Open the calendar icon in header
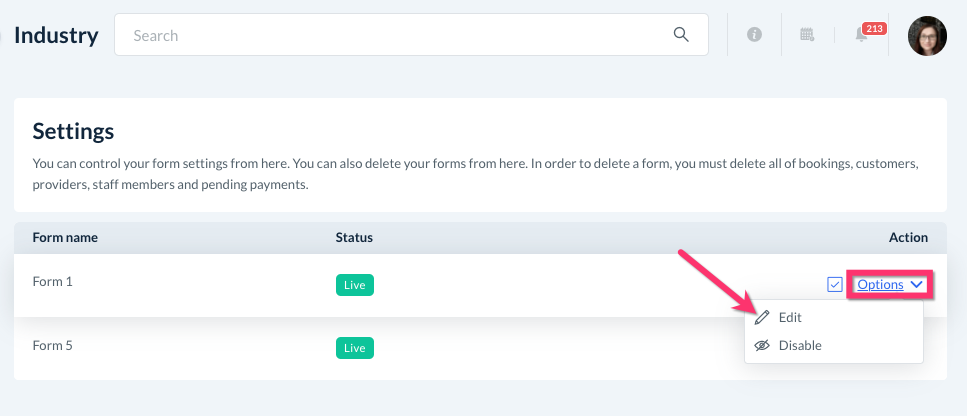Screen dimensions: 967x416 point(807,35)
